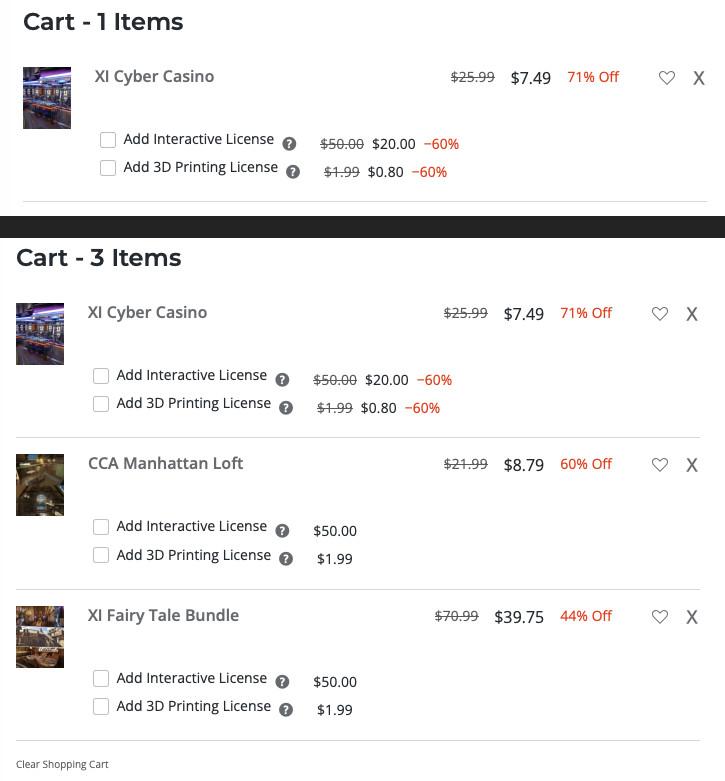Open the CCA Manhattan Loft thumbnail image

point(40,485)
